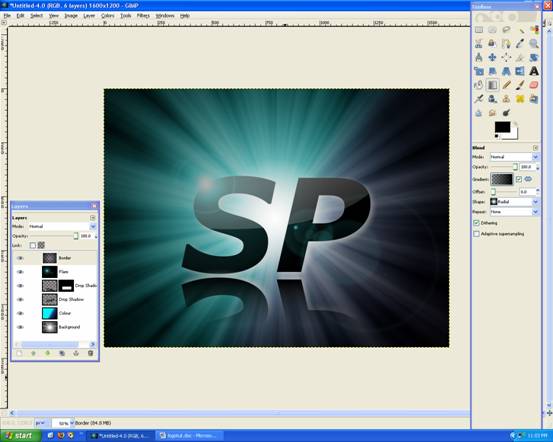Select the Blend gradient tool

[x=492, y=85]
